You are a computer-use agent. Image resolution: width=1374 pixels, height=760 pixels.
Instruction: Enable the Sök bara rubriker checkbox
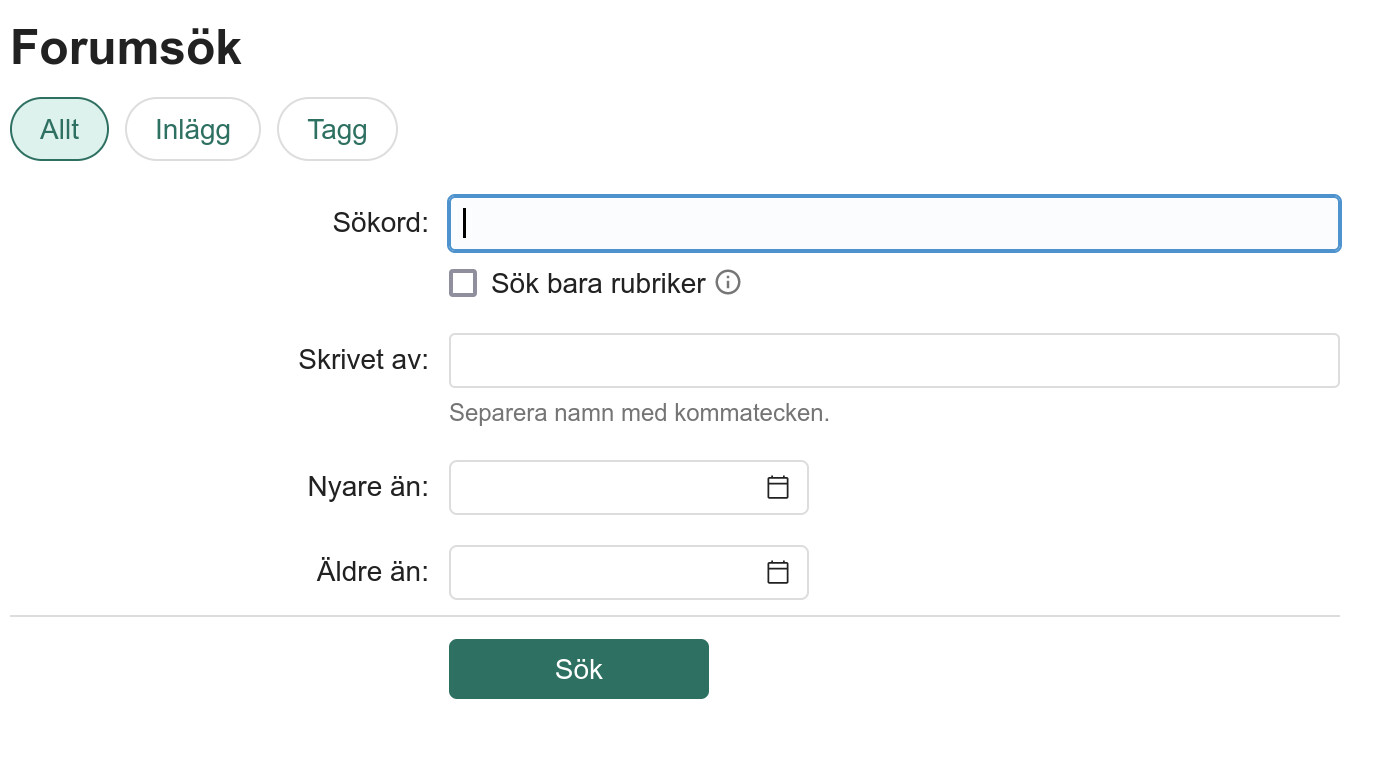[x=463, y=283]
